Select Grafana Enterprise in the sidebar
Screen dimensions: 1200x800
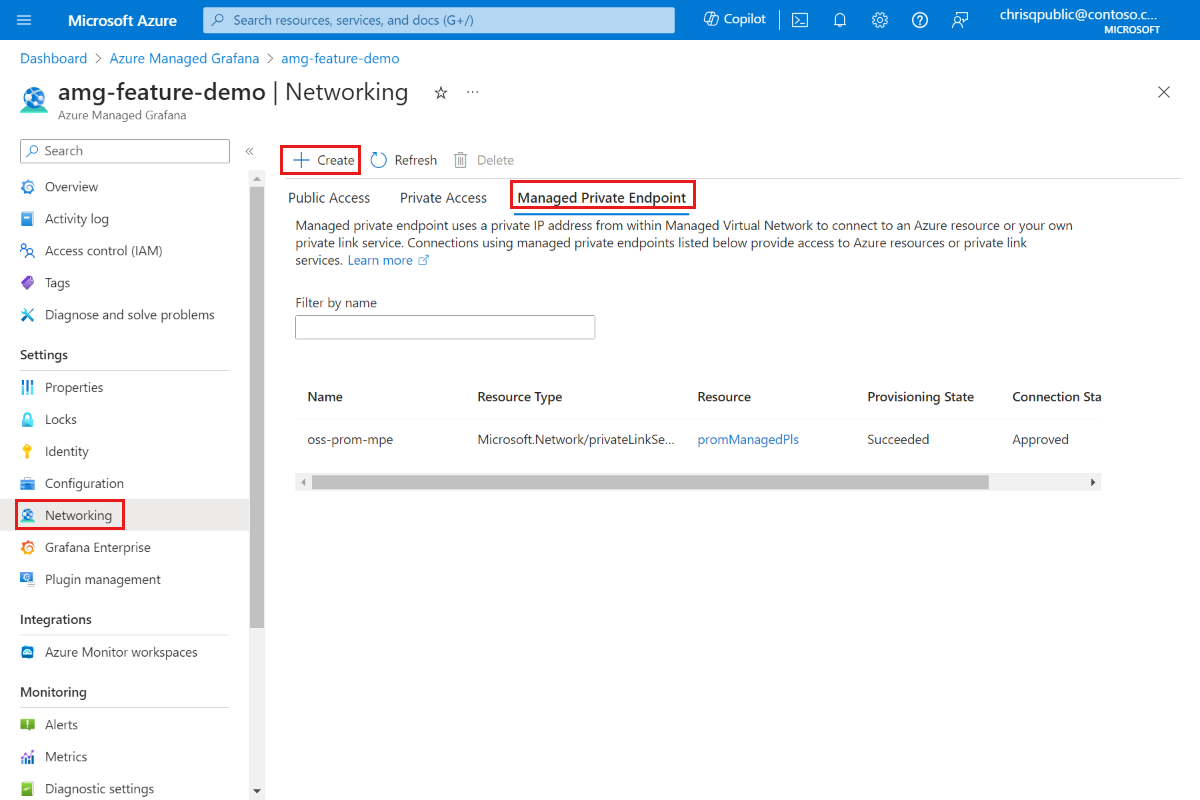(x=99, y=547)
